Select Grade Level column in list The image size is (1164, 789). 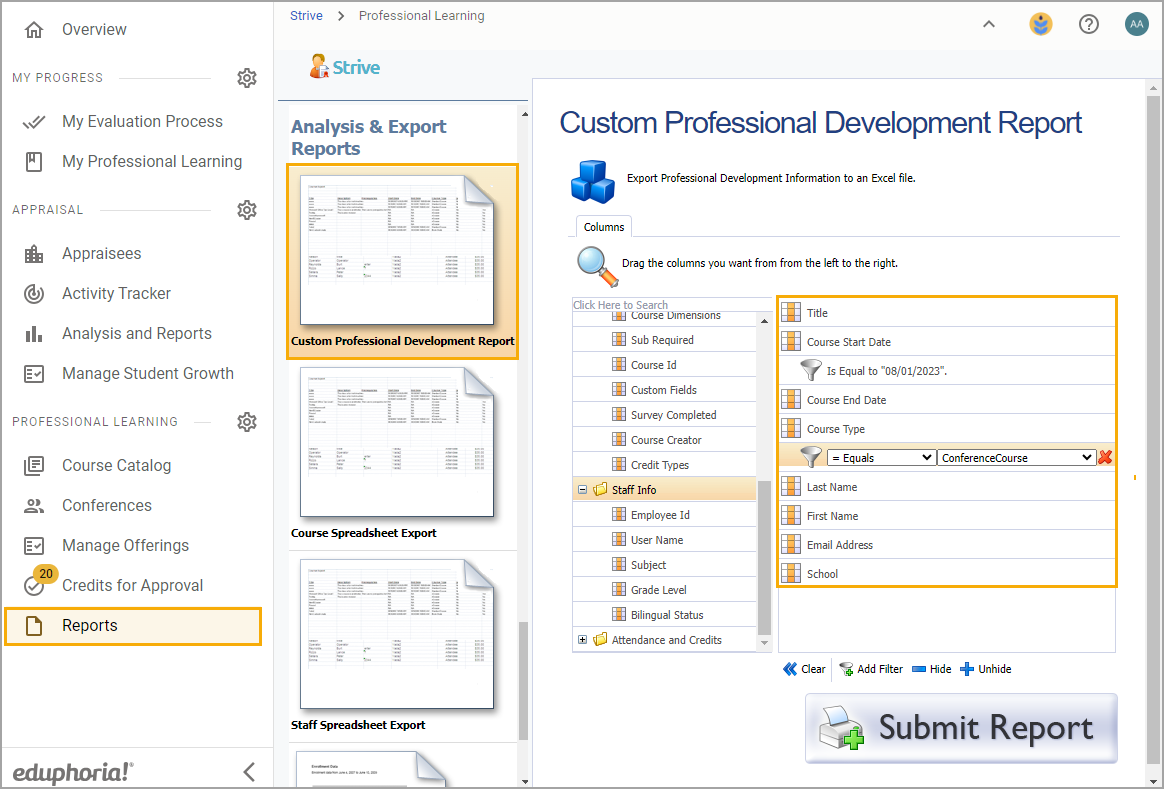[658, 590]
